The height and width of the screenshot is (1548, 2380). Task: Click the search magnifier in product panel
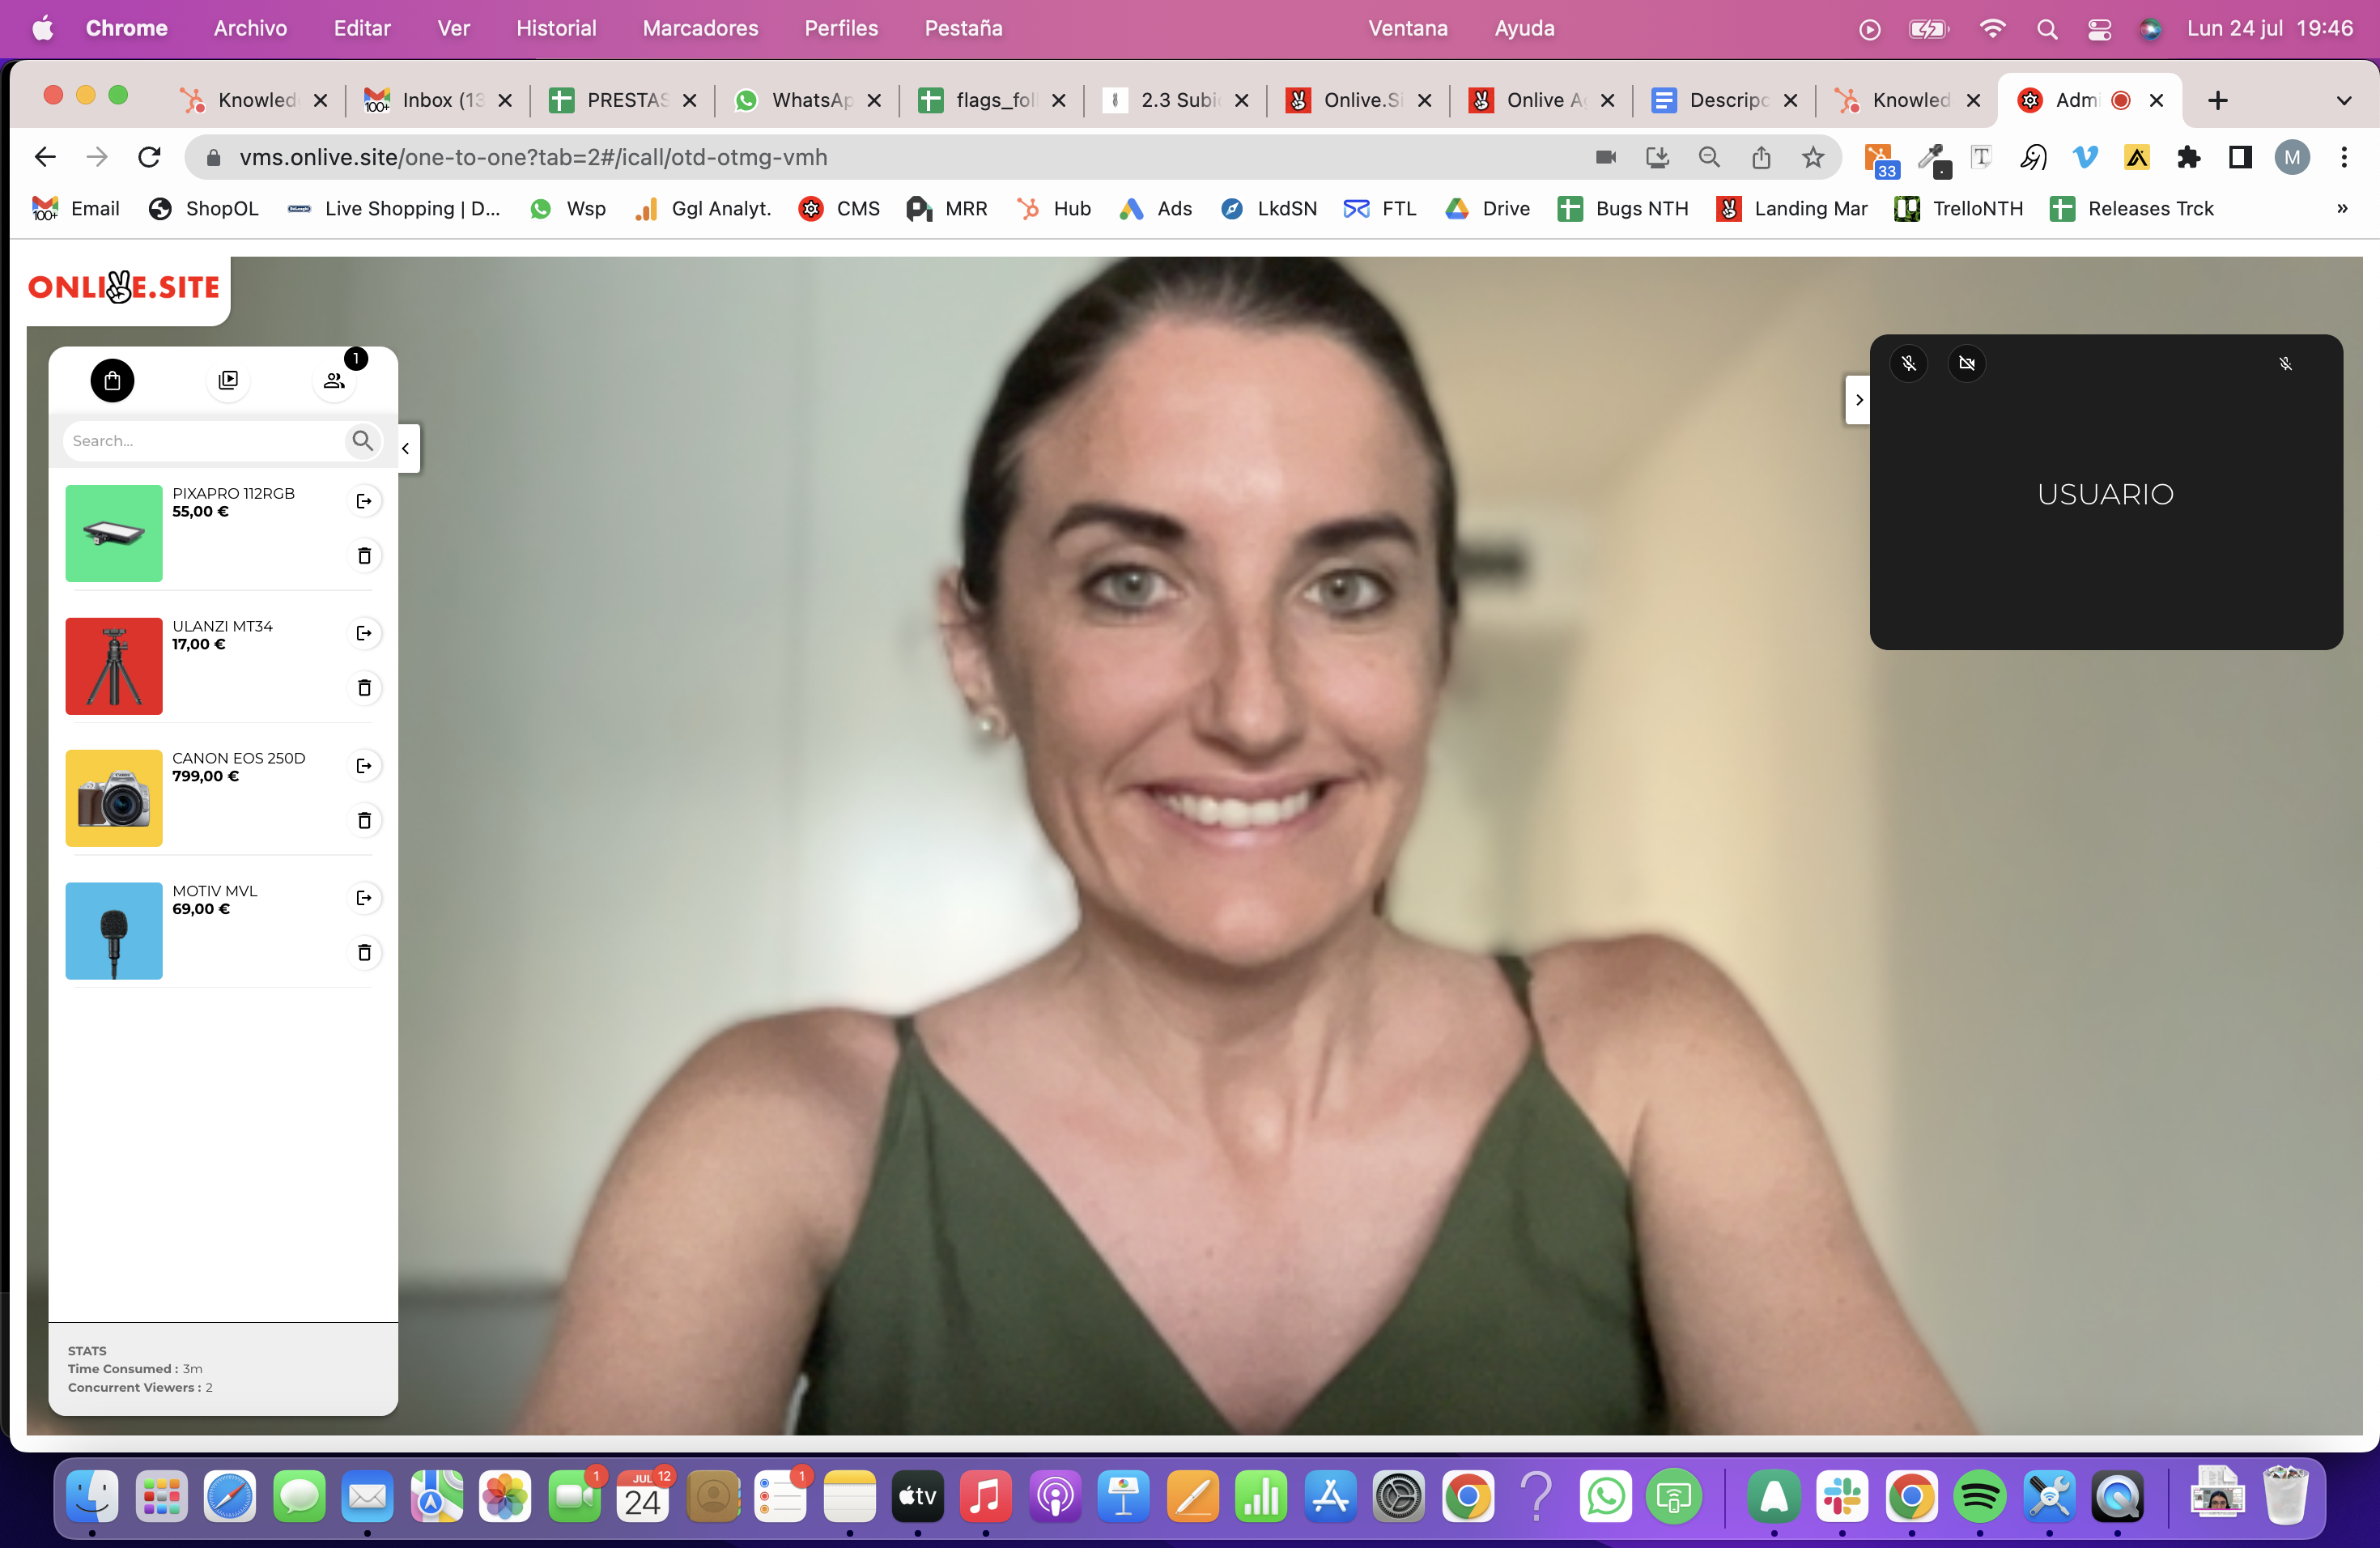click(x=362, y=440)
